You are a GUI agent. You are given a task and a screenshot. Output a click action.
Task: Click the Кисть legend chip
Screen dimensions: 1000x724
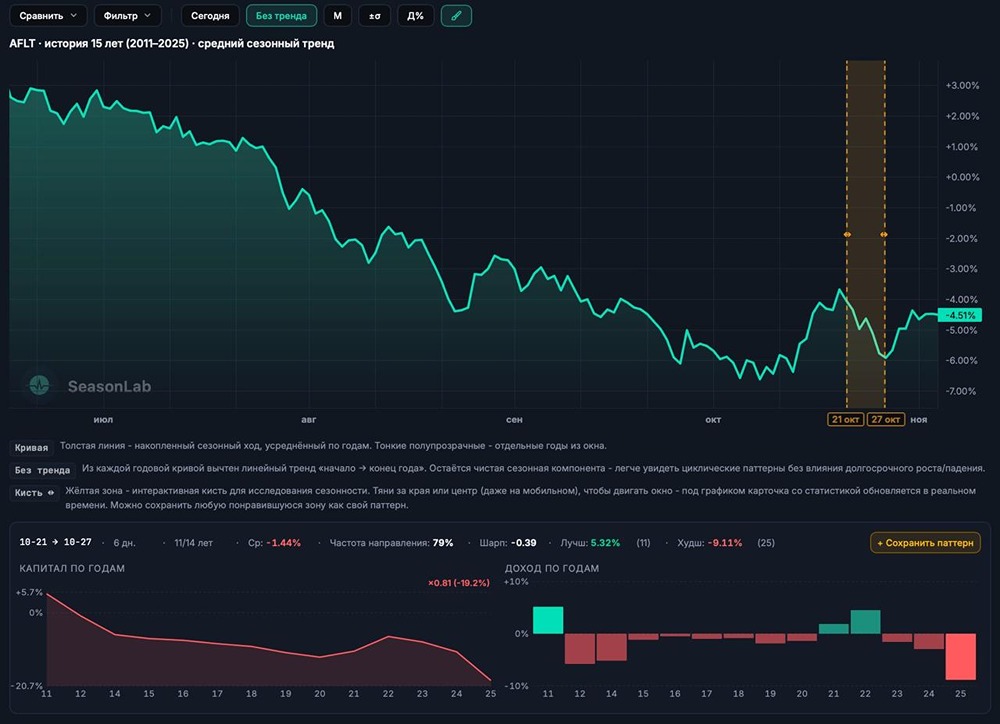point(34,492)
